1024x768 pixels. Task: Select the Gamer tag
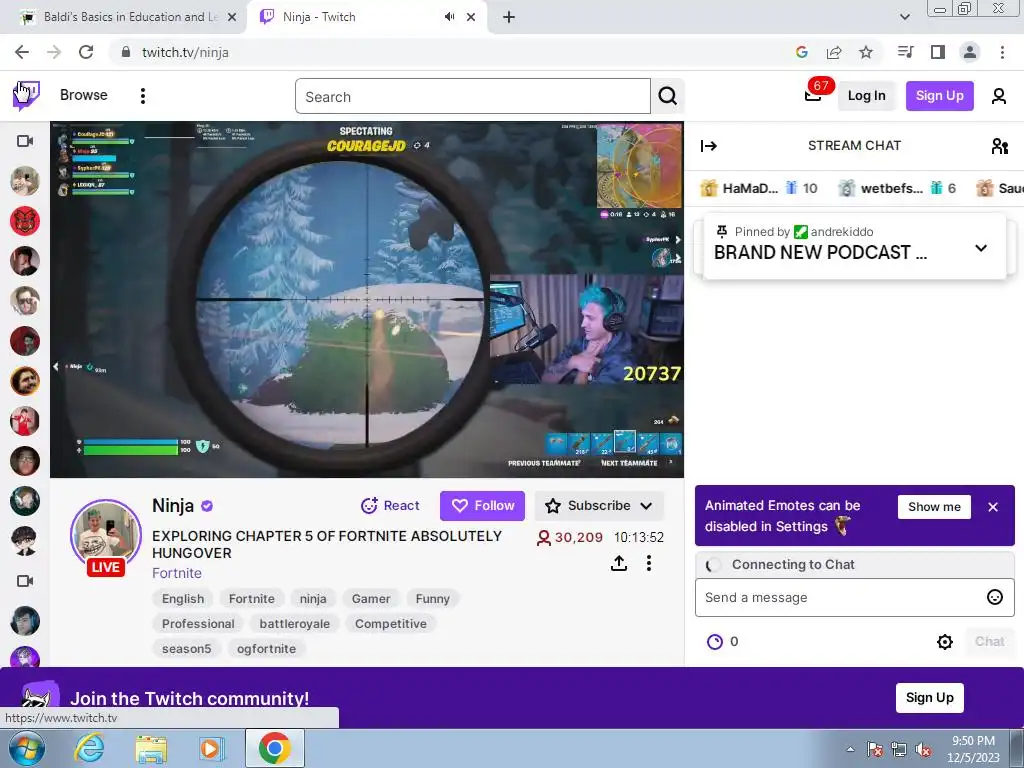pos(371,599)
